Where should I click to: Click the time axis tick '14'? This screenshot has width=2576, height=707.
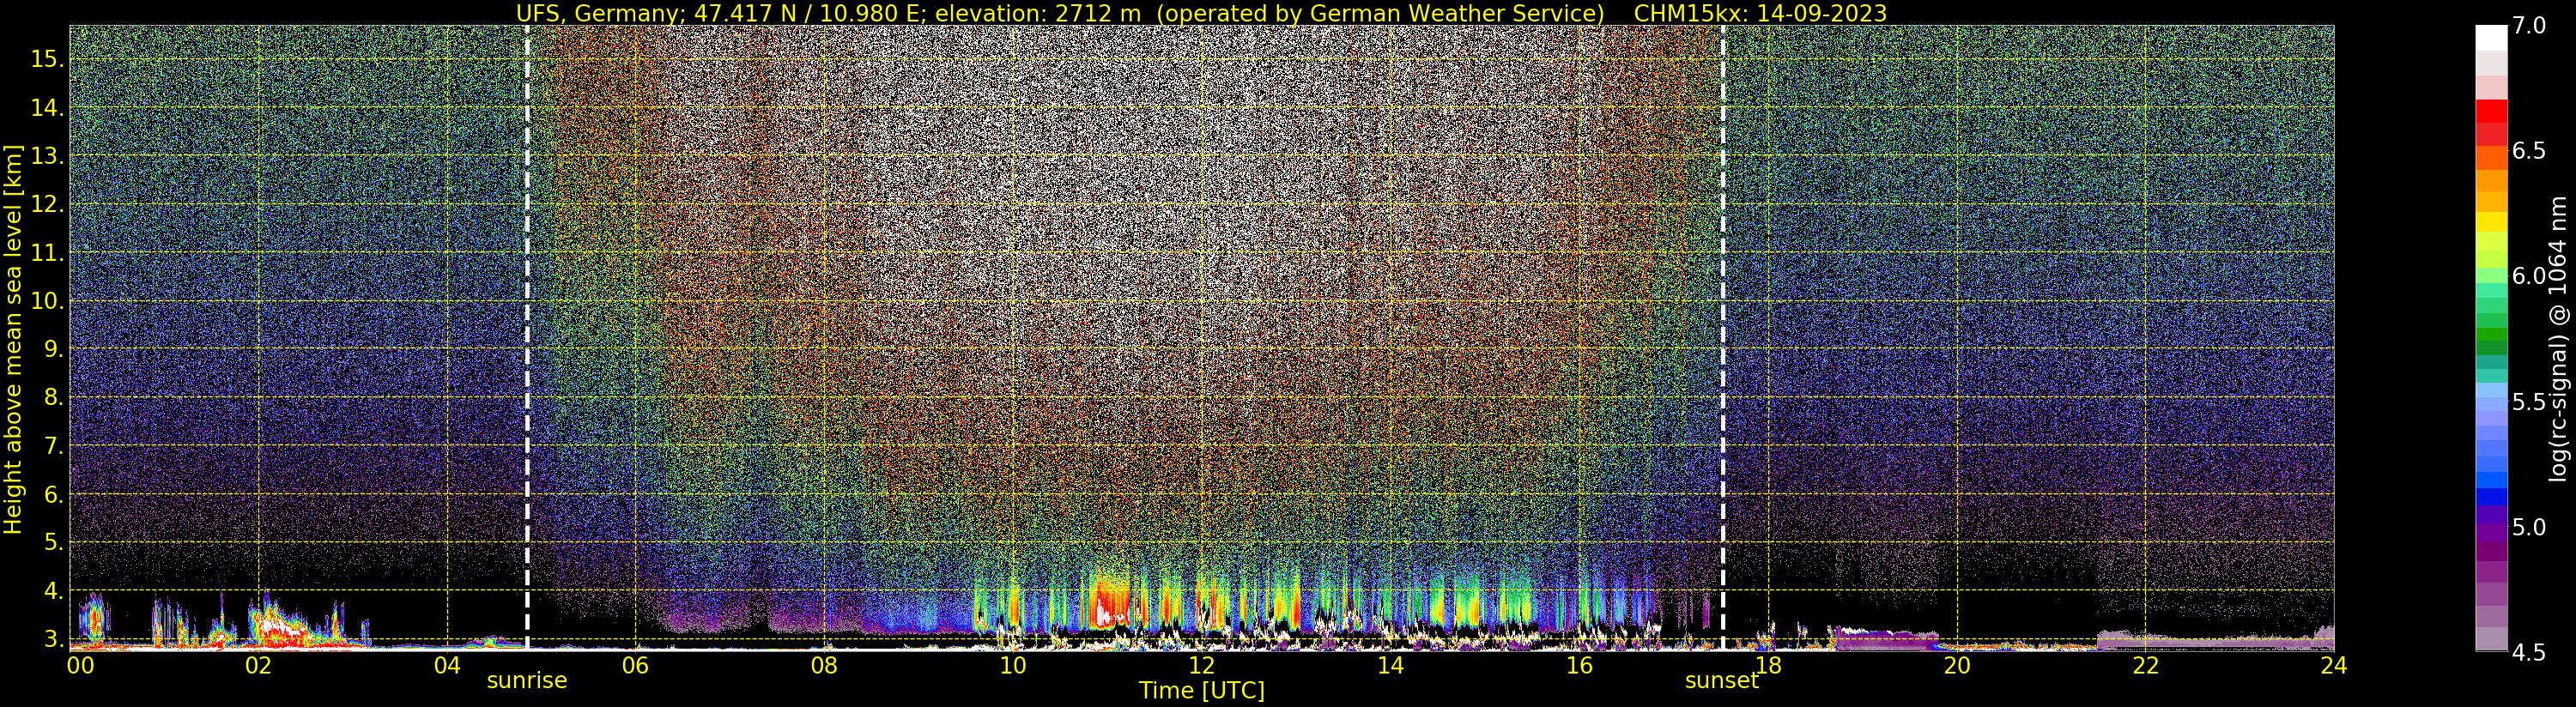pos(1390,665)
